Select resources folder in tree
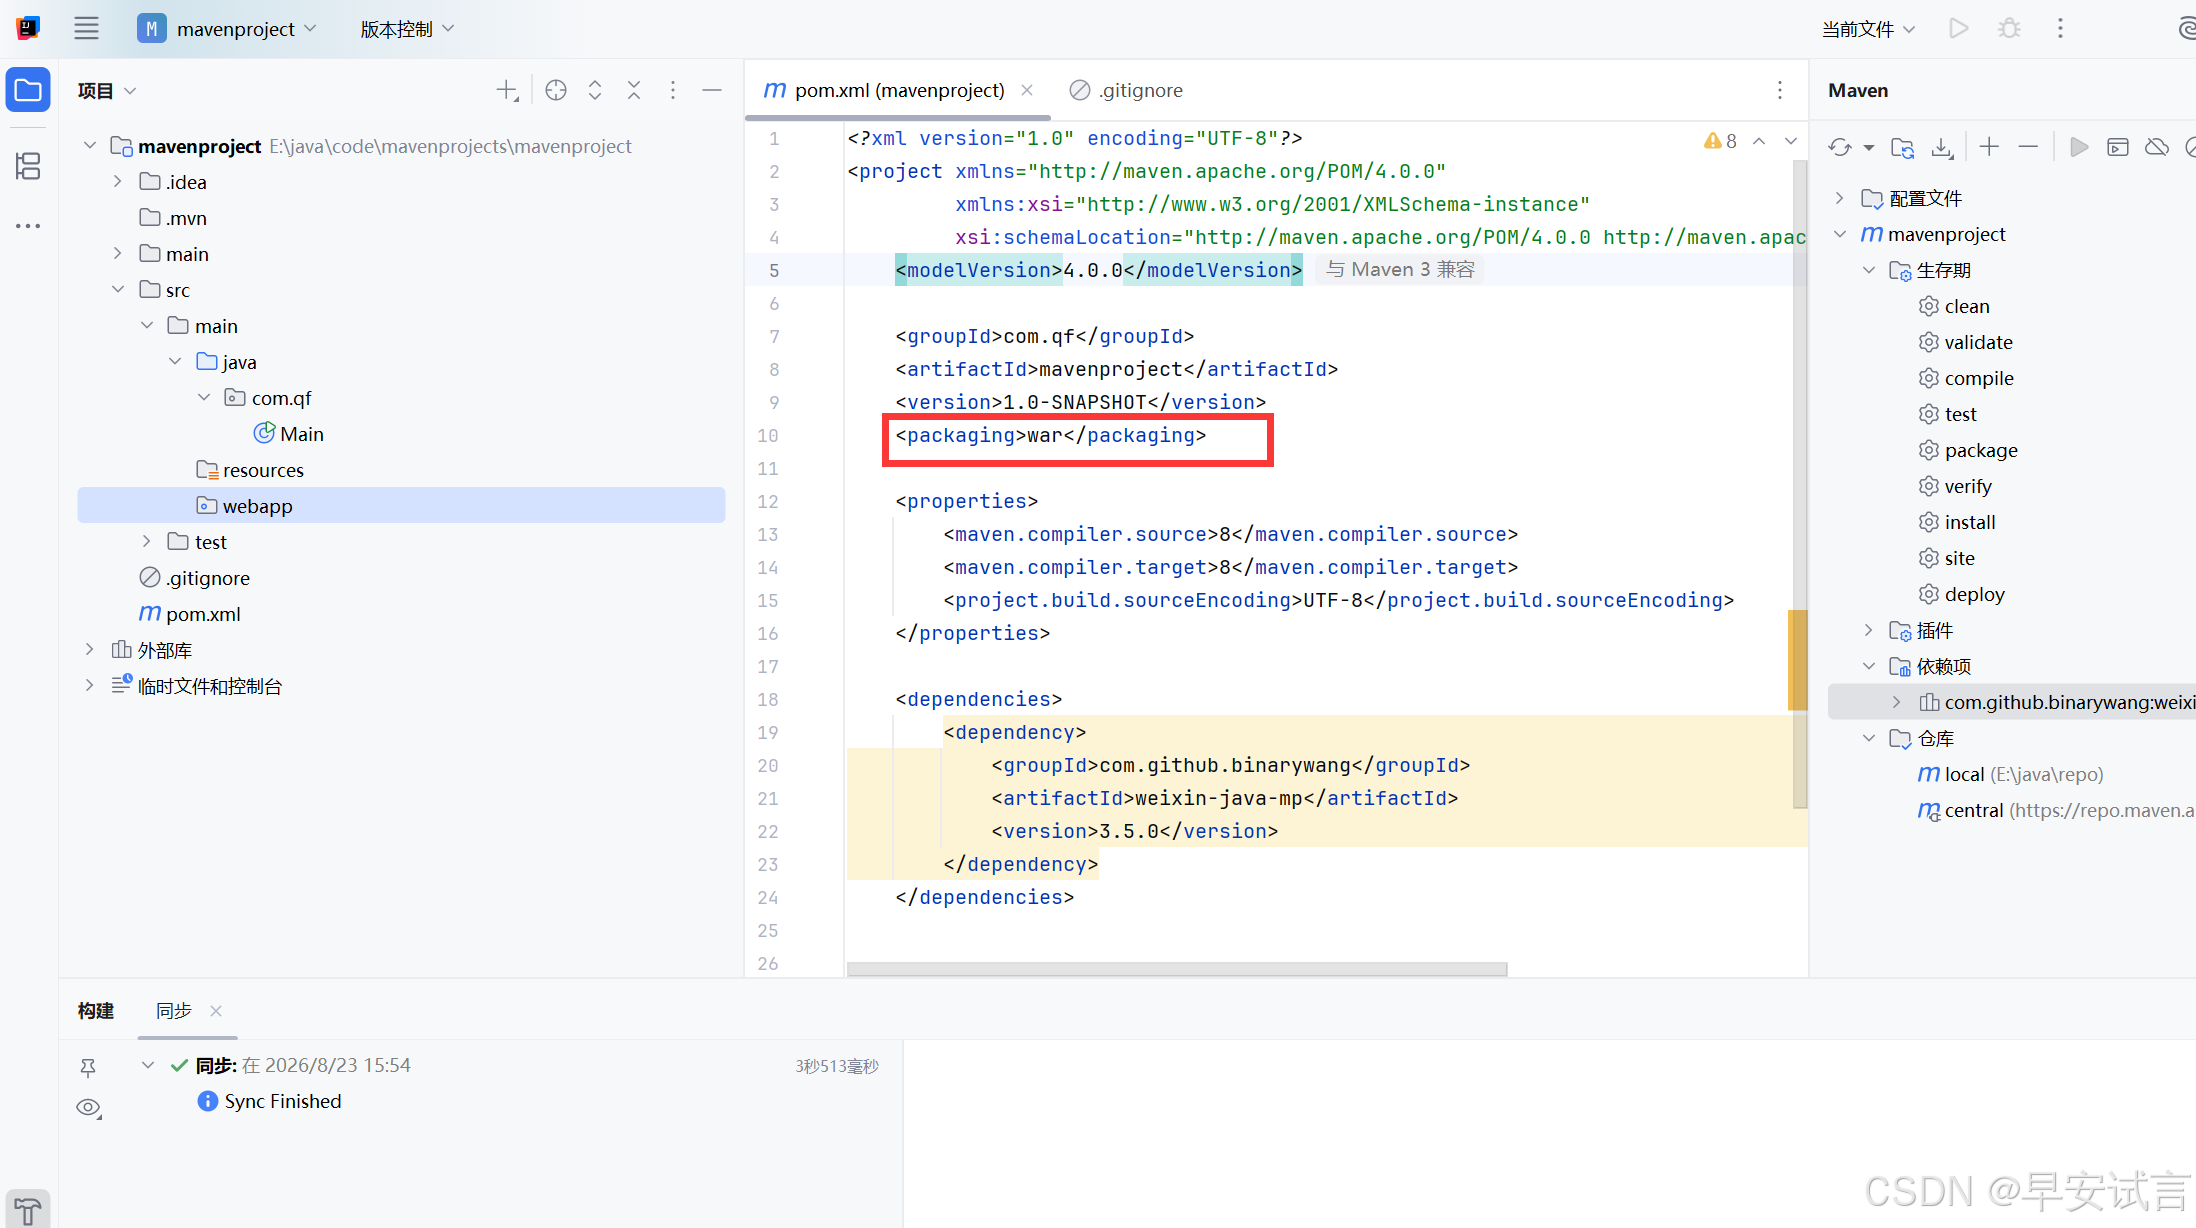The width and height of the screenshot is (2196, 1228). [250, 470]
